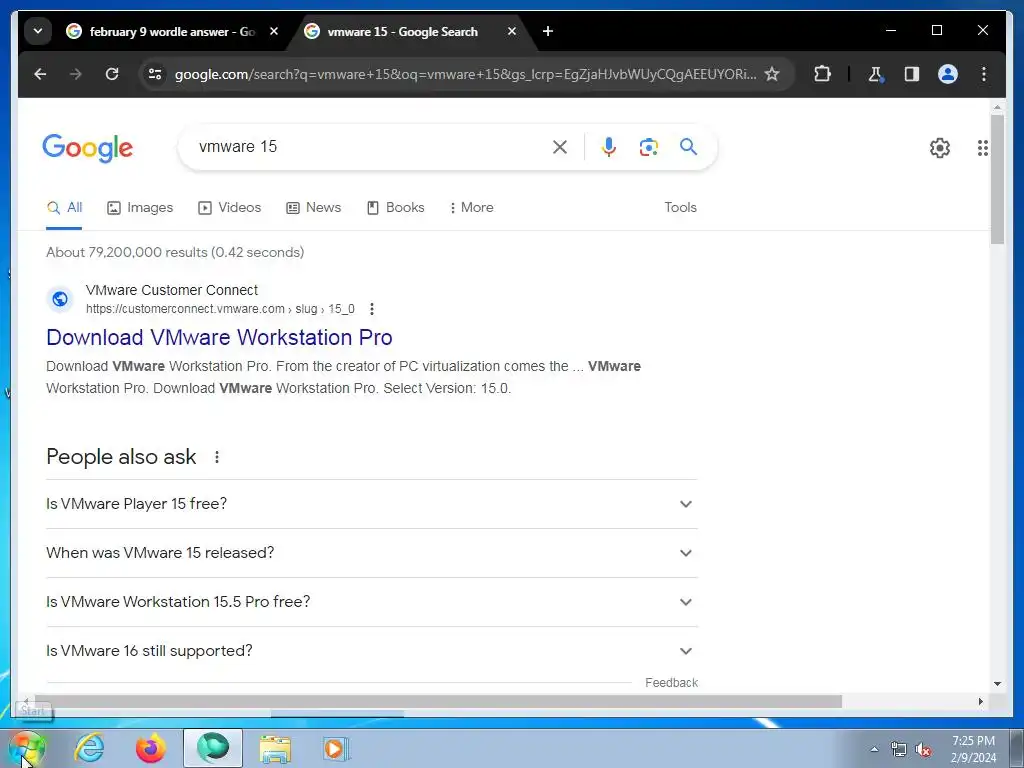Expand 'Is VMware 16 still supported?'
Screen dimensions: 1024x768
[372, 651]
